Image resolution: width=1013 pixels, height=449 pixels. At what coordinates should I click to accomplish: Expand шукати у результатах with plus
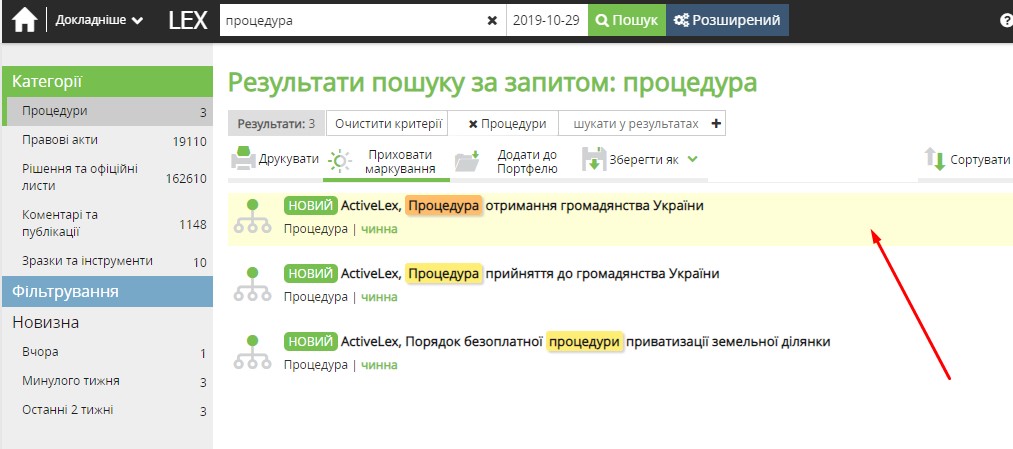coord(715,123)
